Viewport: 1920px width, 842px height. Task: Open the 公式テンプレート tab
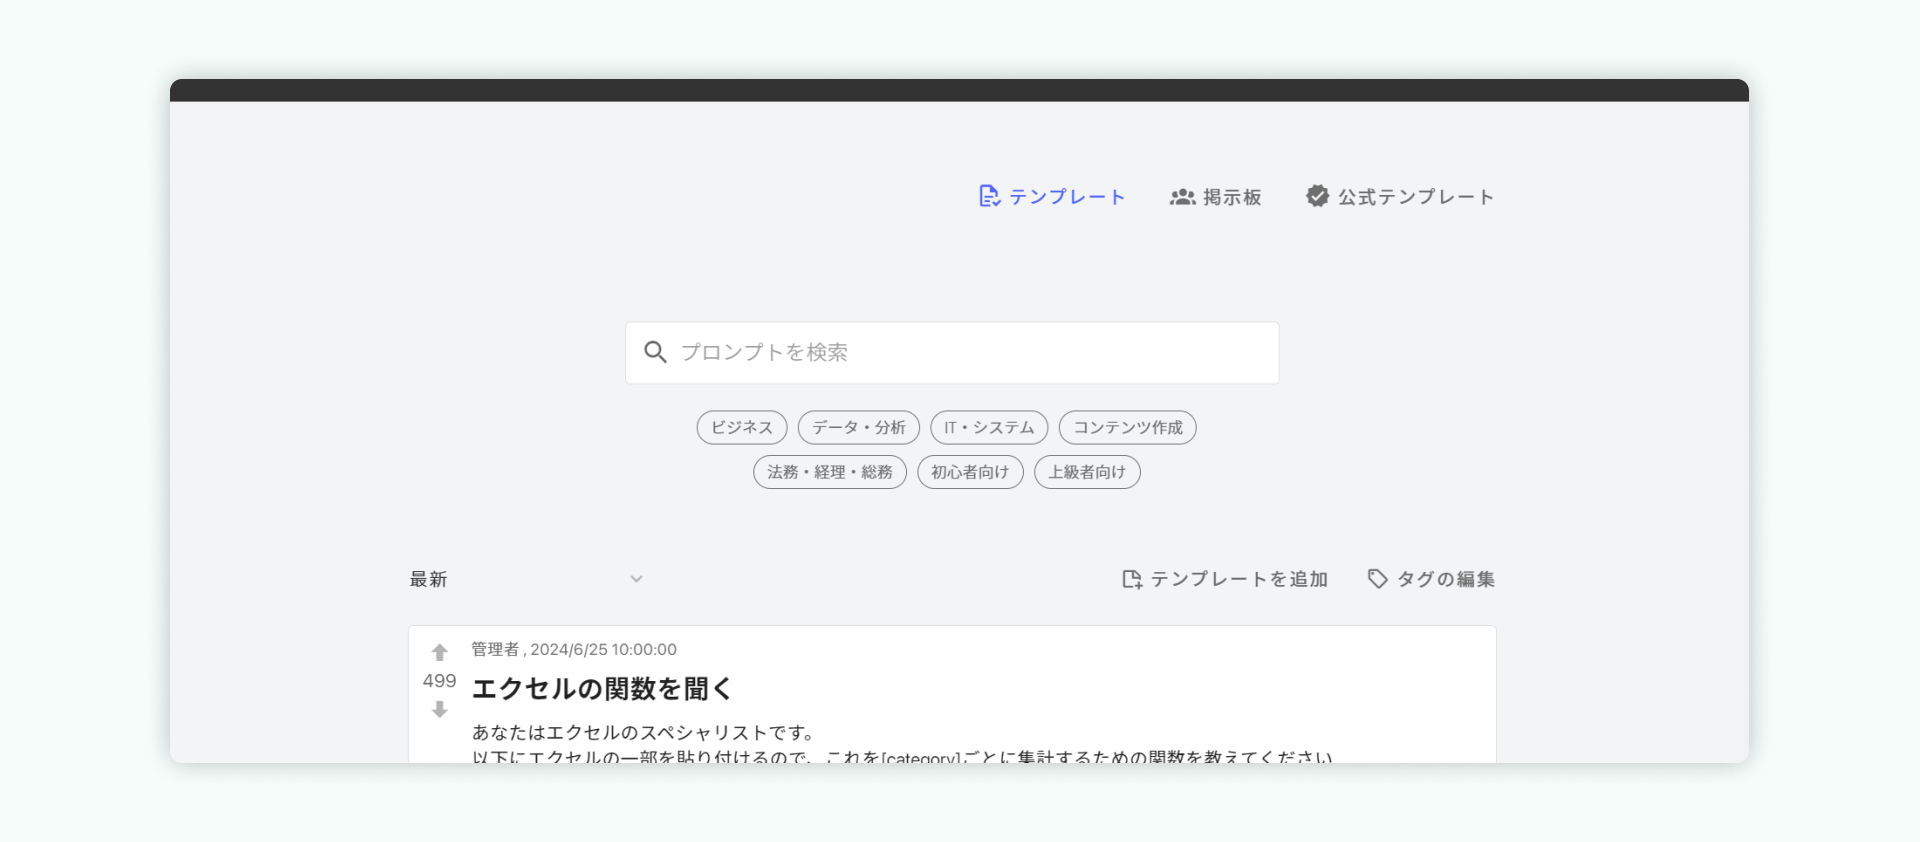click(x=1399, y=197)
